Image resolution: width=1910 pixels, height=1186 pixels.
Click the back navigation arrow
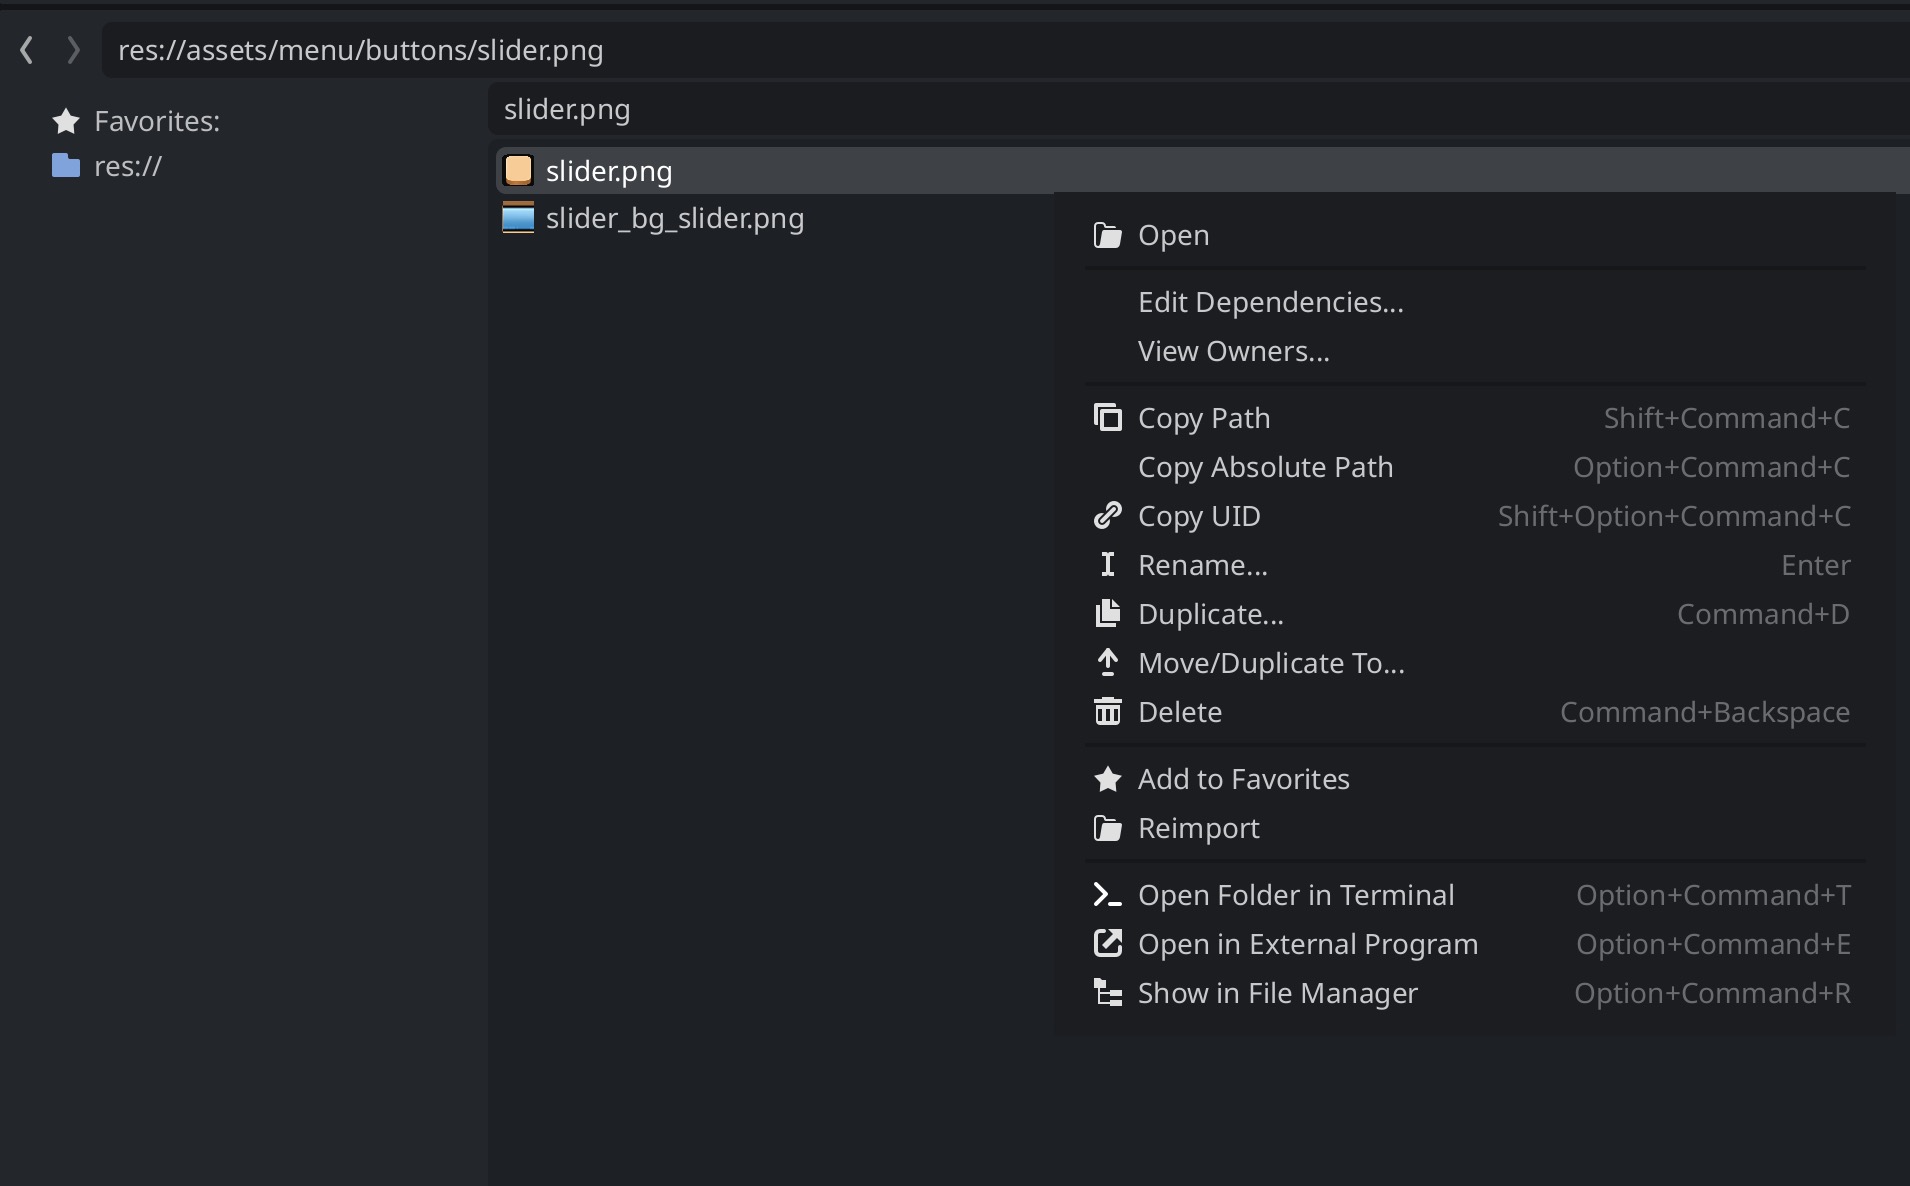pyautogui.click(x=26, y=50)
